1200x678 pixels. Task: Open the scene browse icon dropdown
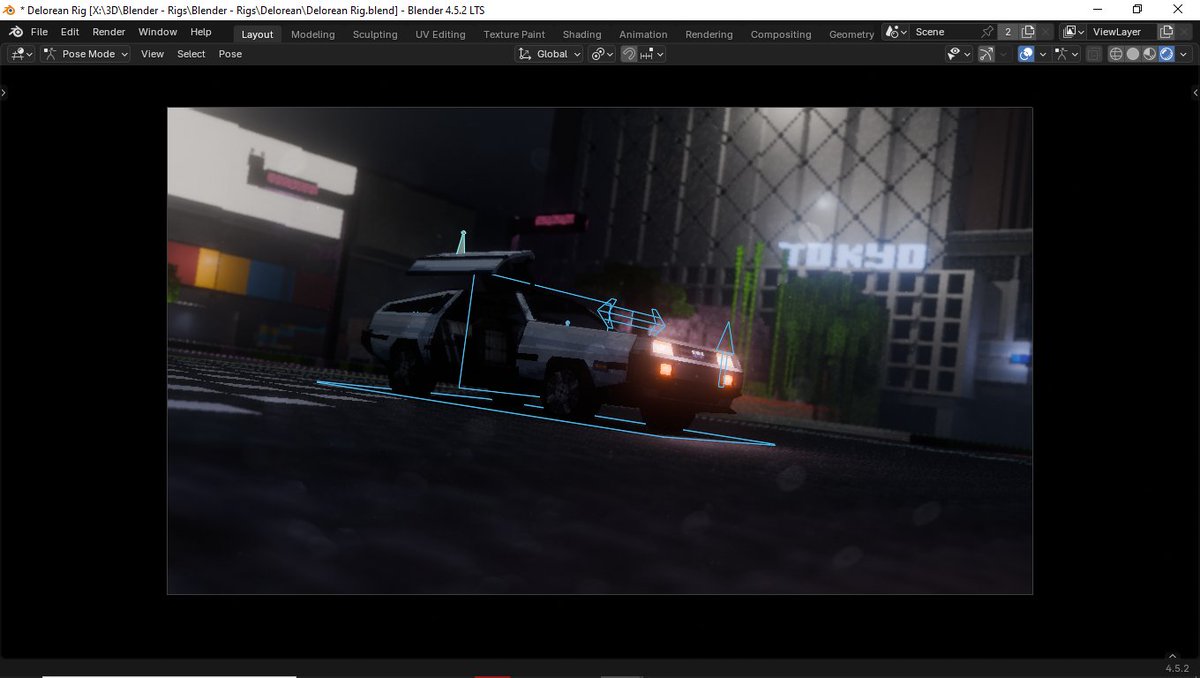coord(897,32)
